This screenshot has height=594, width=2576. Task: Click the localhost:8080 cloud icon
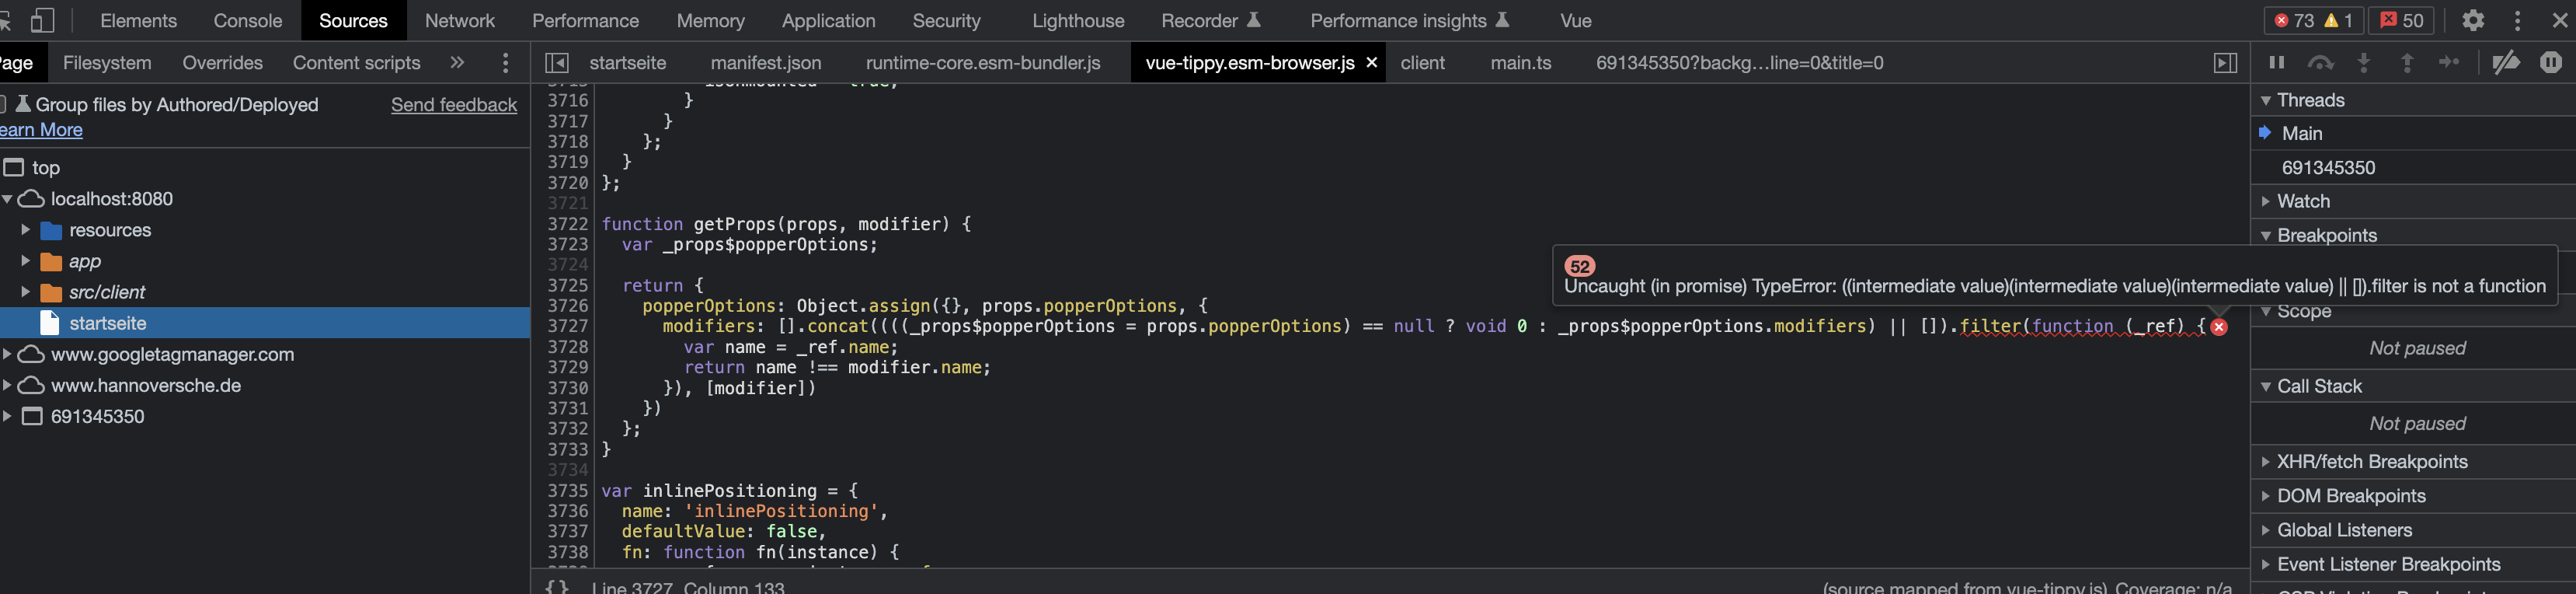point(31,199)
